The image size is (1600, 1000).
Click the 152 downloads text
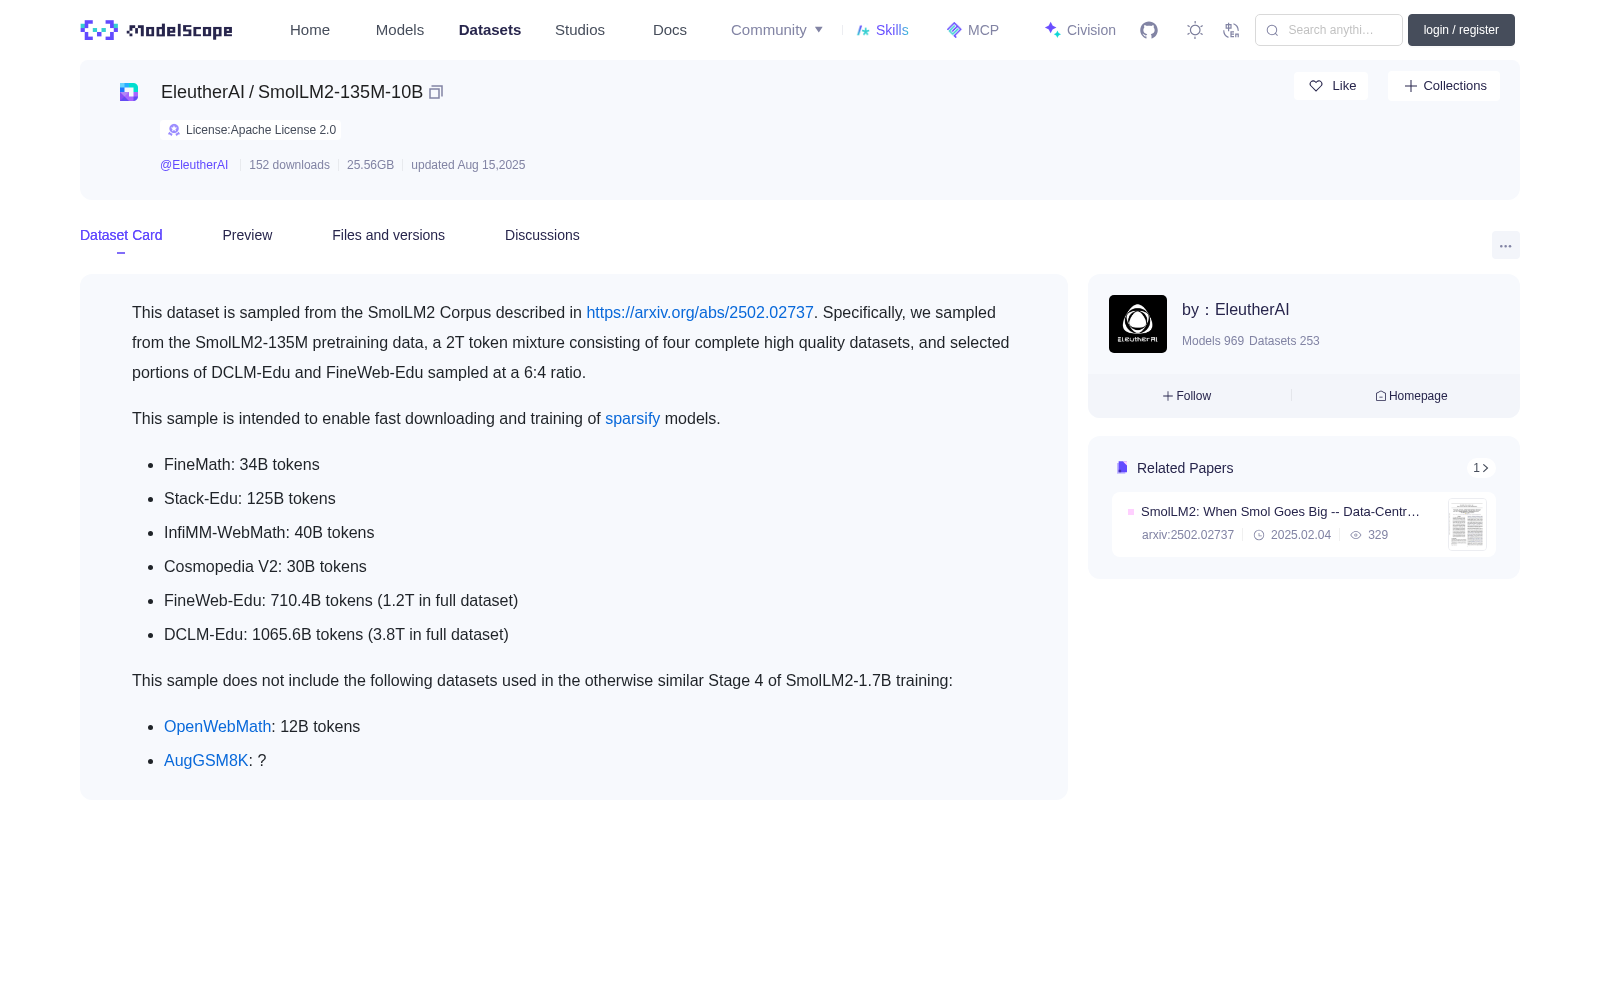[x=289, y=165]
